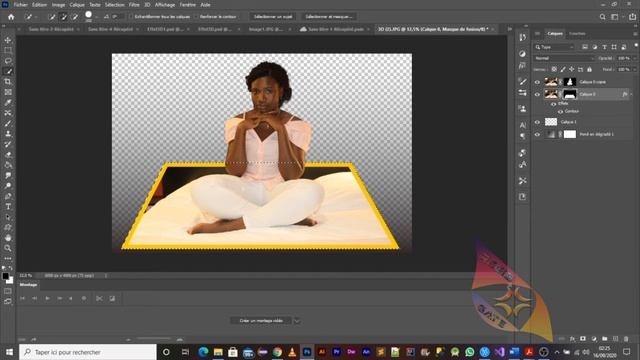
Task: Enable Échantillonner tous les calques checkbox
Action: pos(131,17)
